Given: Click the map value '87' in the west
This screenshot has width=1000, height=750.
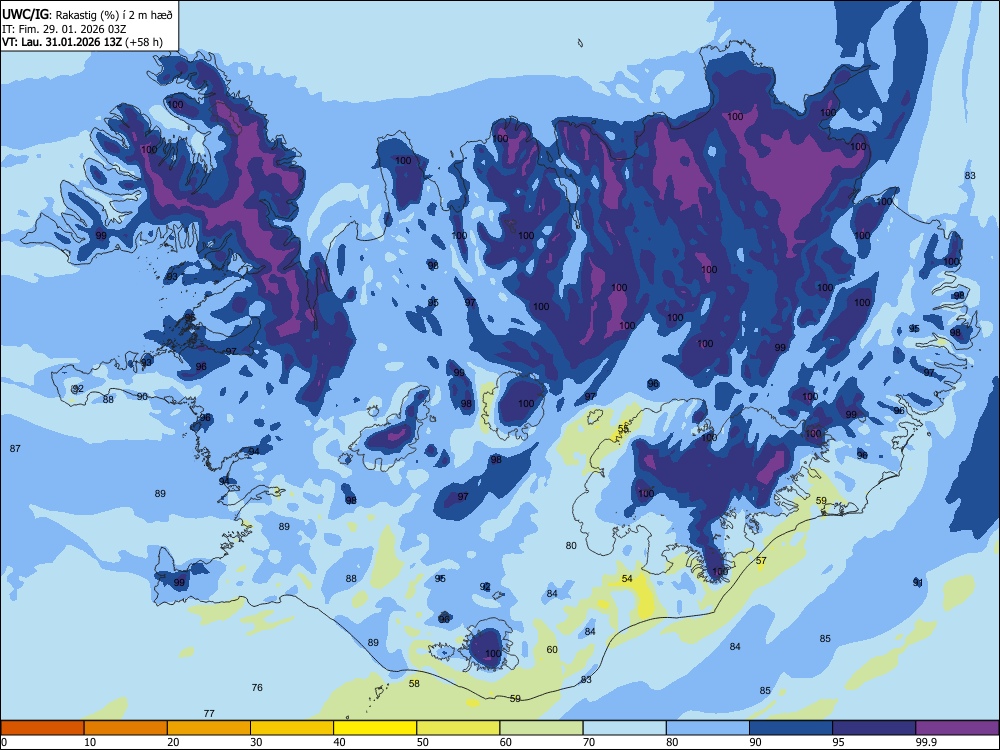Looking at the screenshot, I should pos(15,448).
